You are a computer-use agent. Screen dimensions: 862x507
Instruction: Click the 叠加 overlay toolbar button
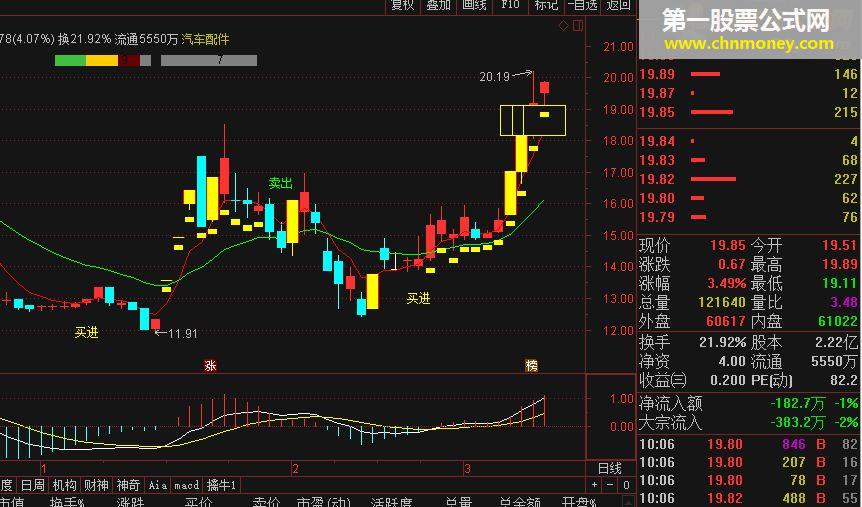(x=438, y=5)
